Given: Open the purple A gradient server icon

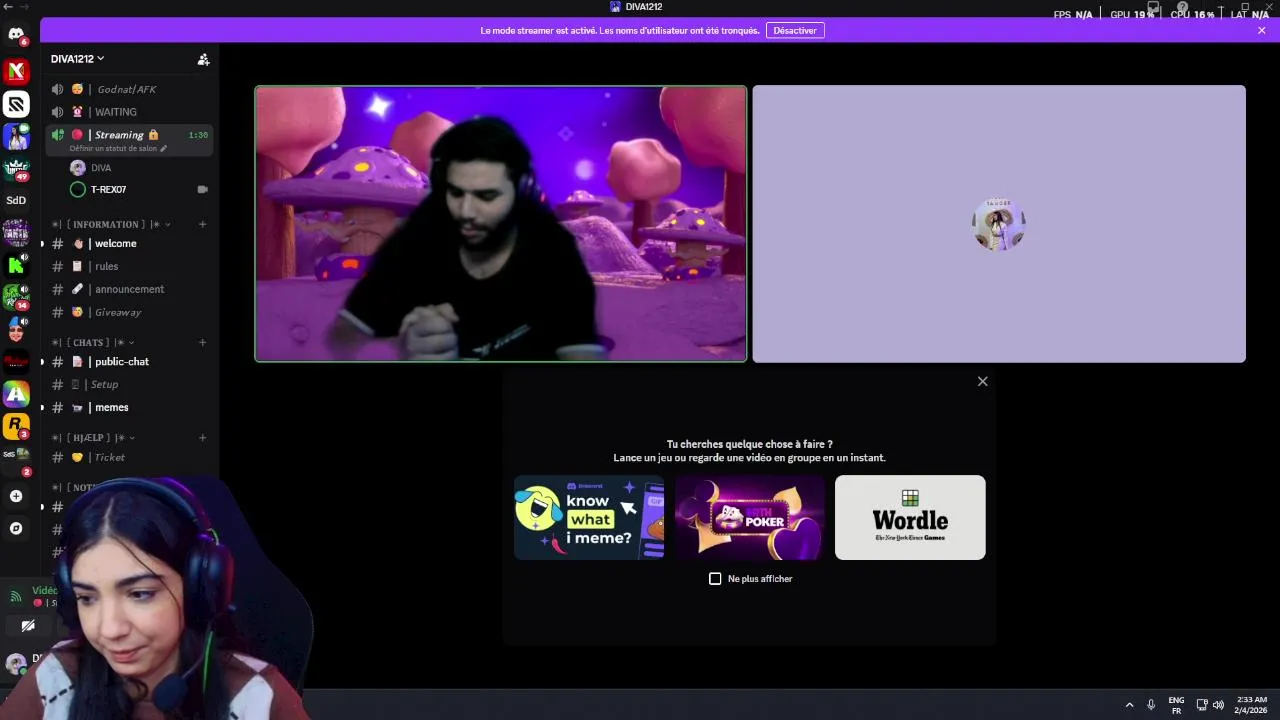Looking at the screenshot, I should [x=16, y=394].
